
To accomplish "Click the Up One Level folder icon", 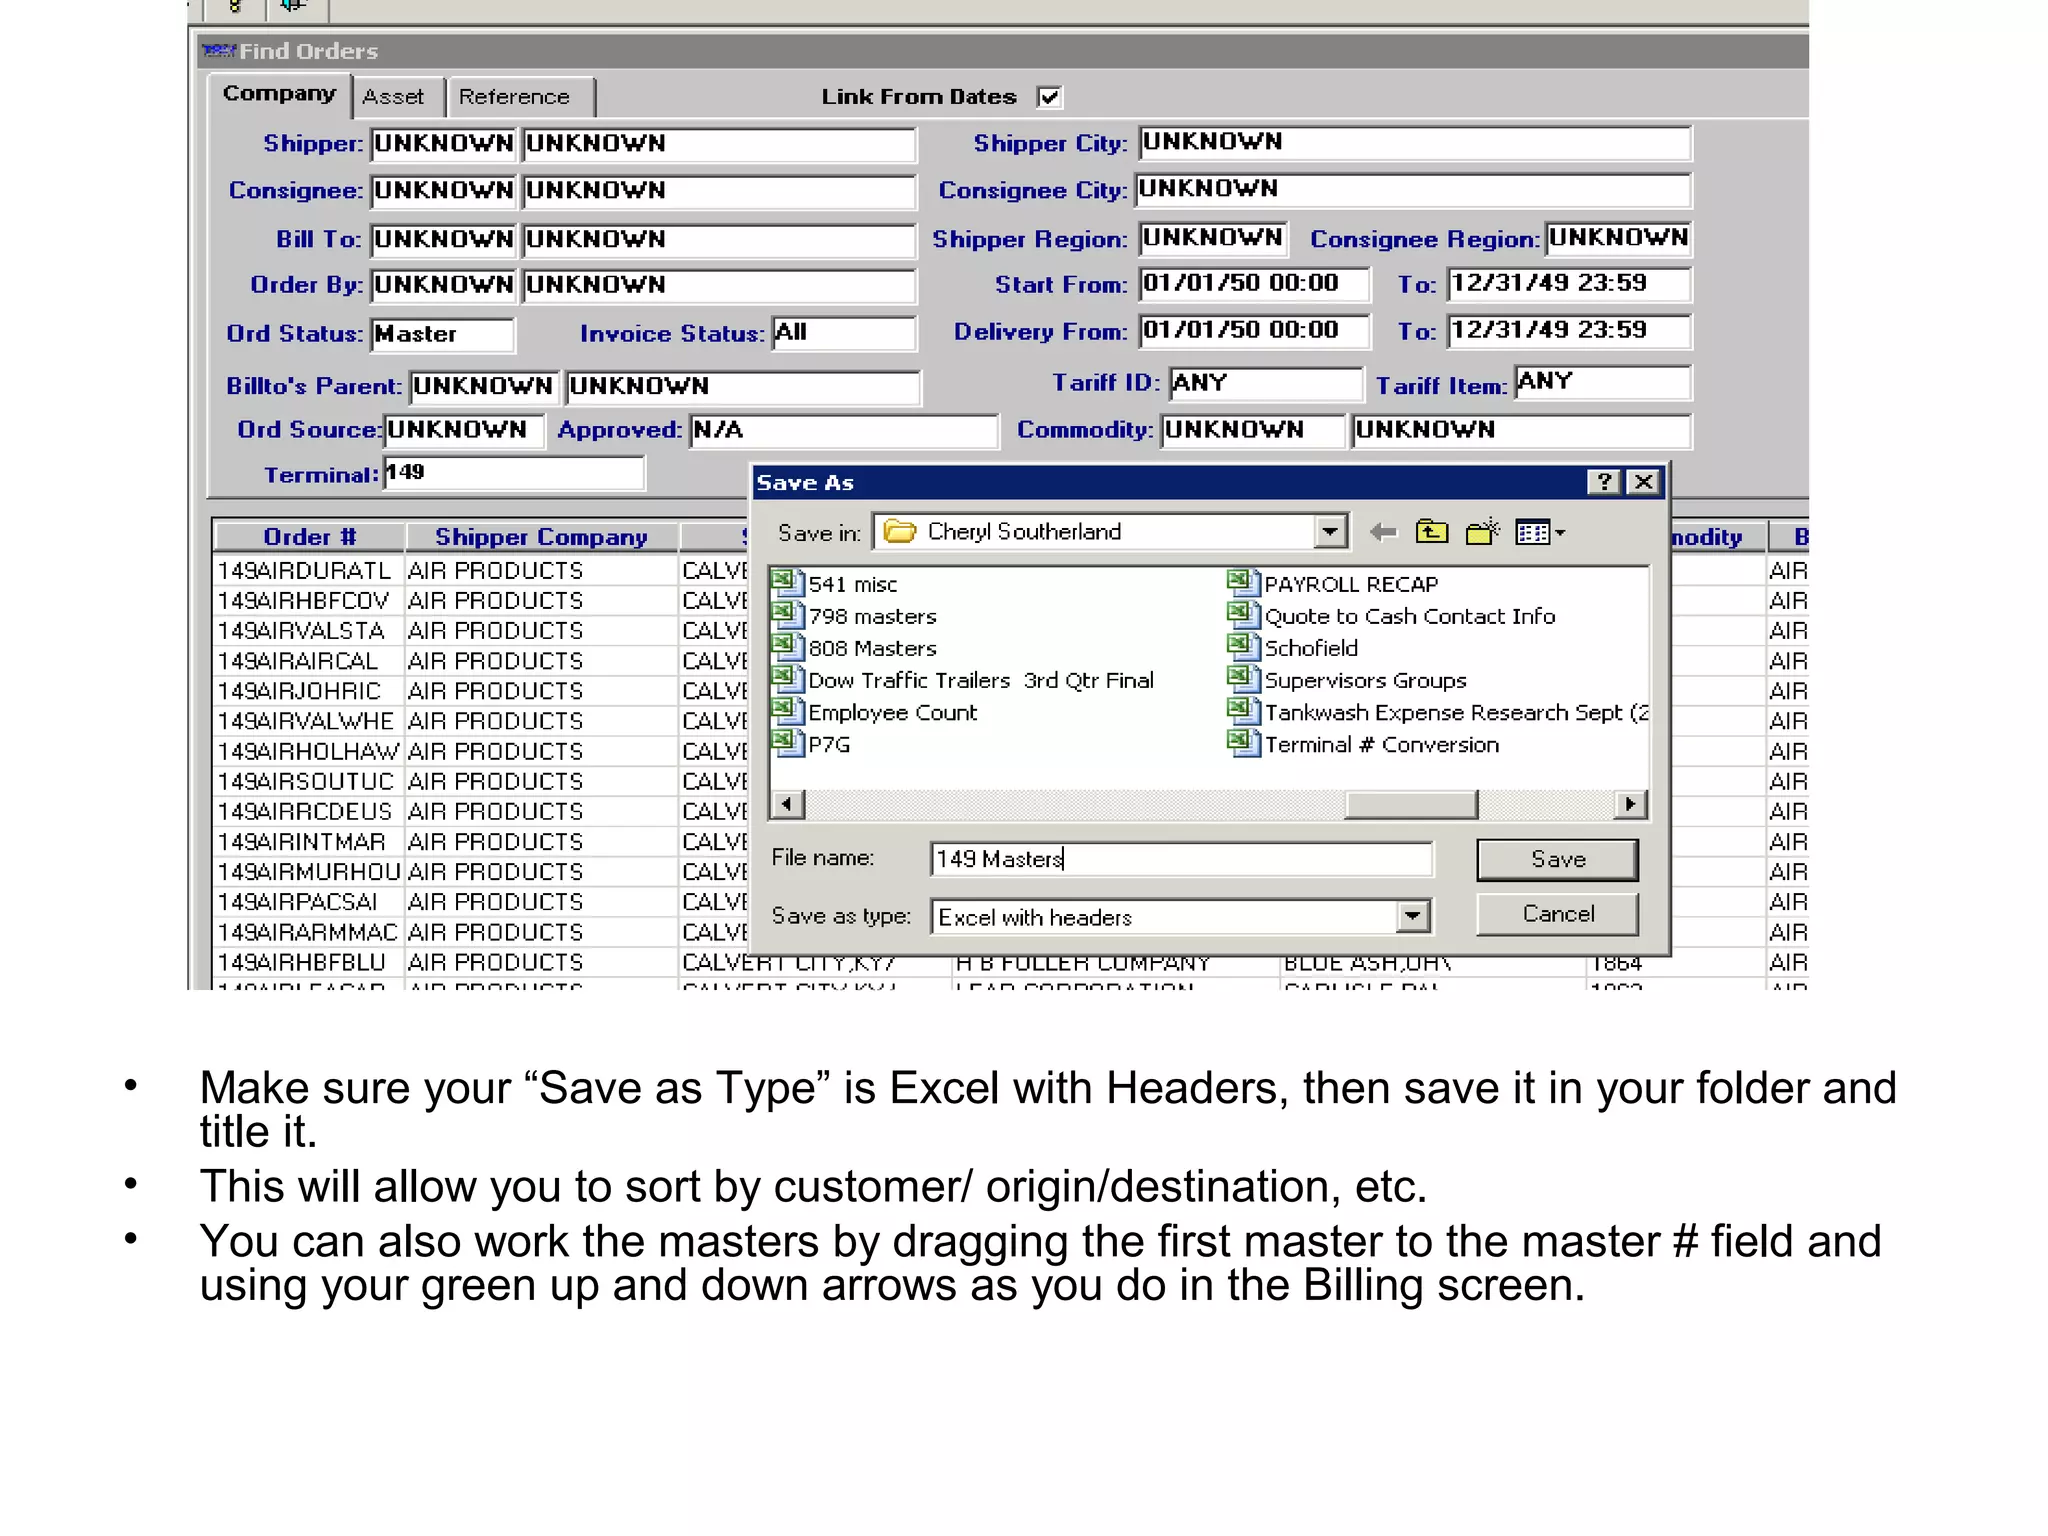I will [x=1432, y=532].
